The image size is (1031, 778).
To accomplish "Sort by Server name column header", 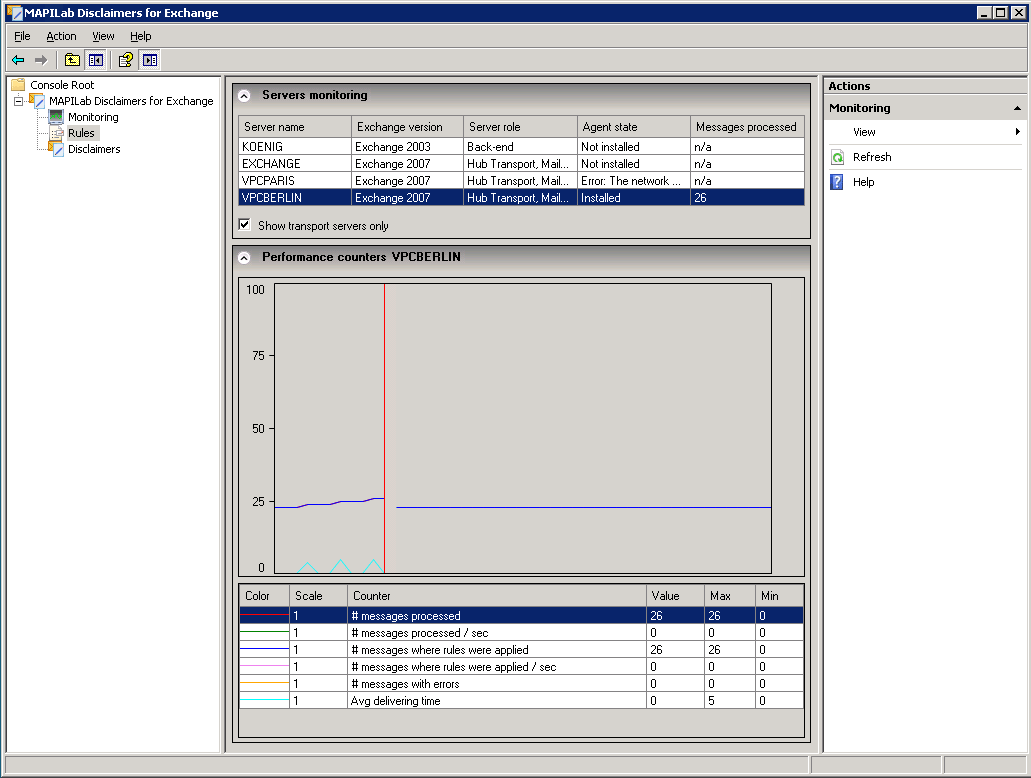I will 295,127.
